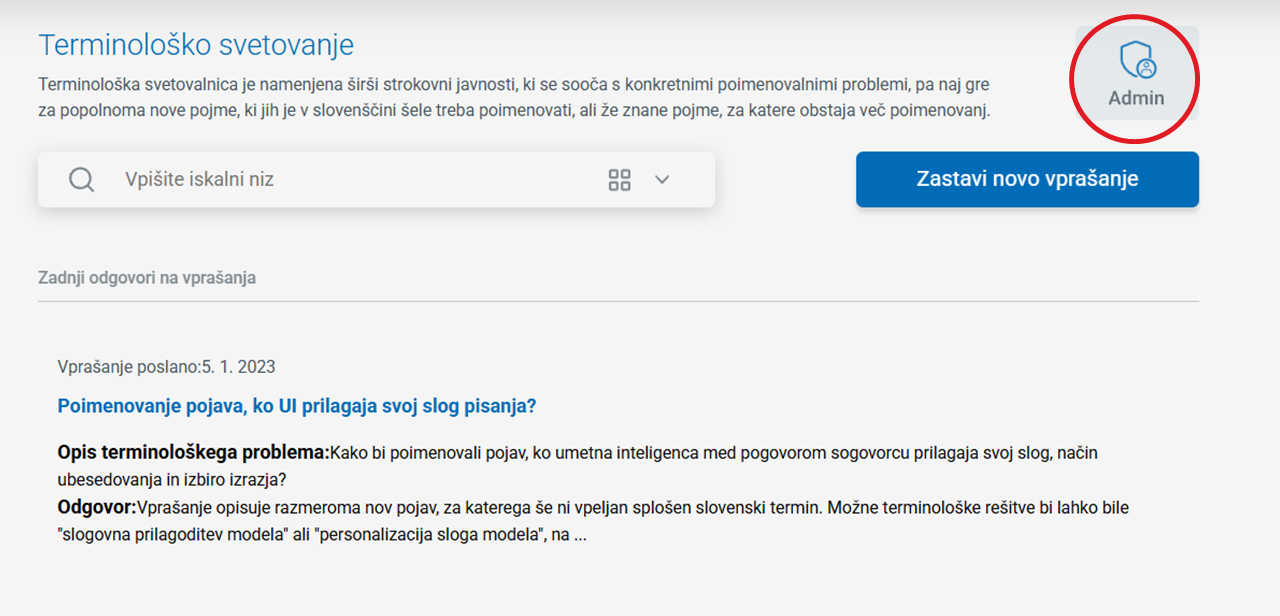Open the grid view filter icon

coord(620,180)
